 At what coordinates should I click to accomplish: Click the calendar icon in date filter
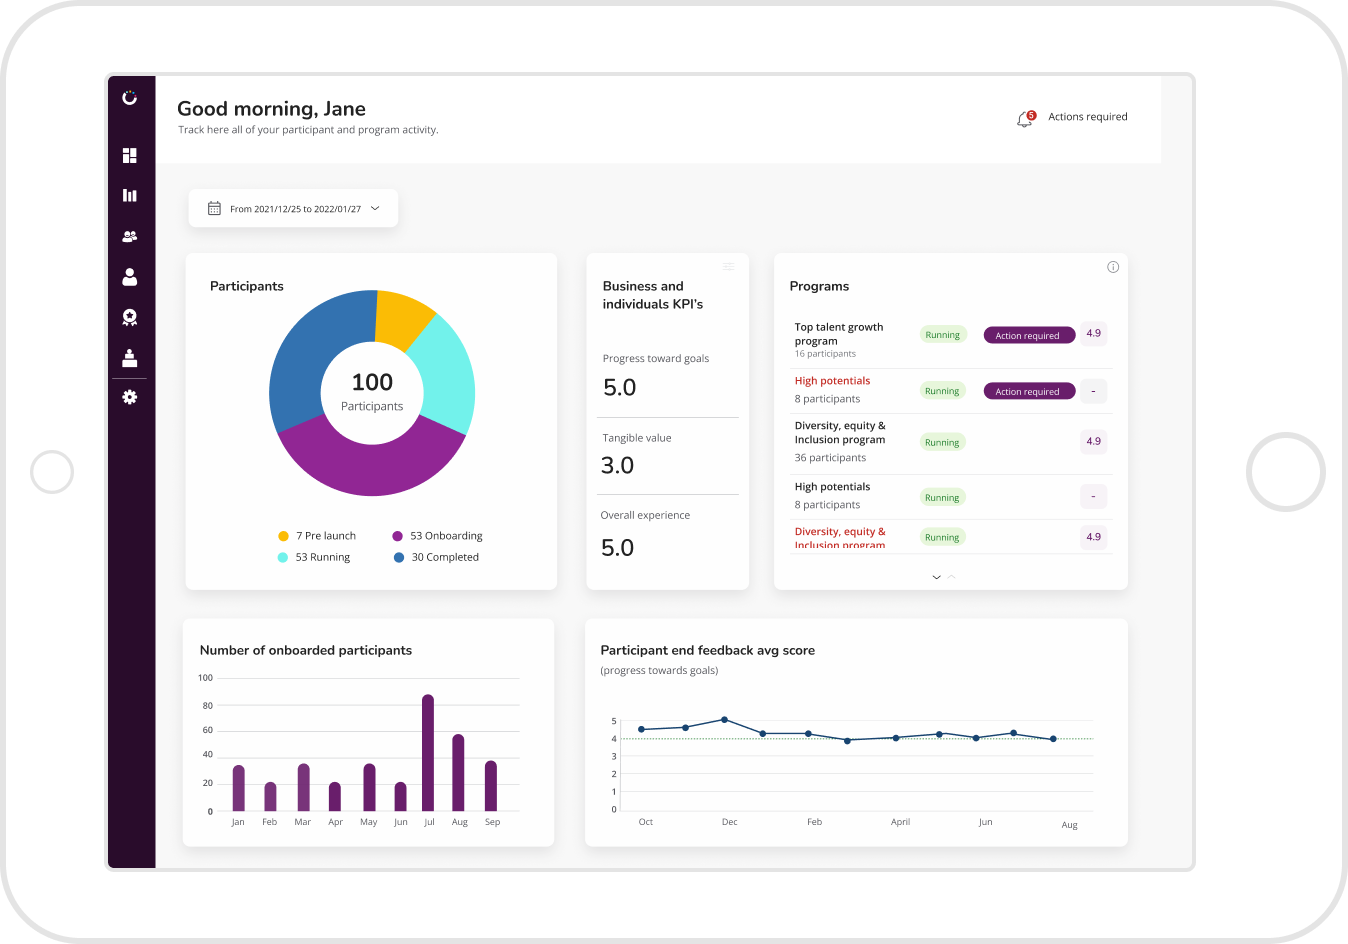[x=214, y=208]
